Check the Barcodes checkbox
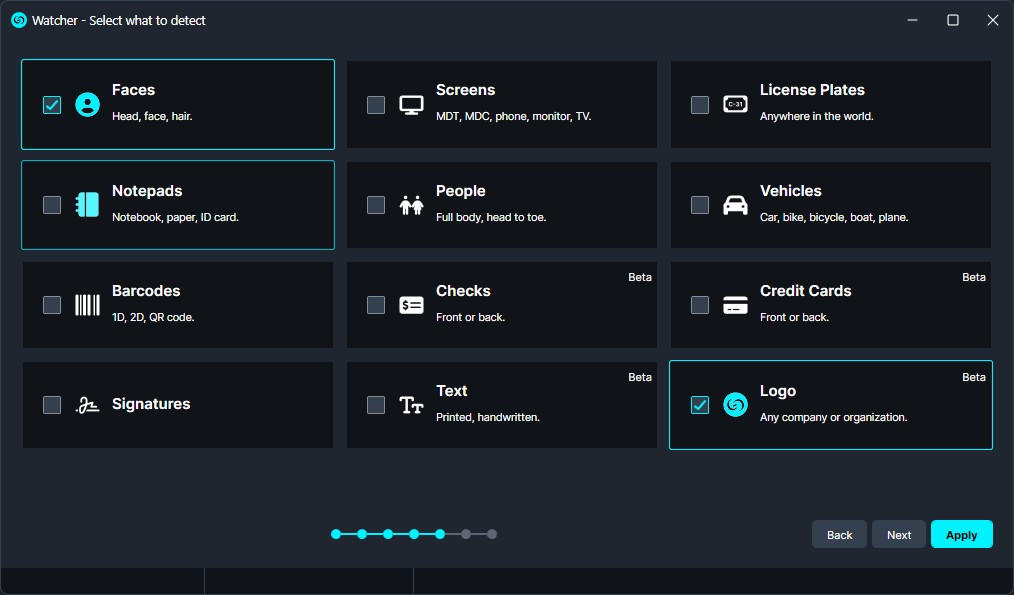Viewport: 1014px width, 595px height. [x=52, y=305]
